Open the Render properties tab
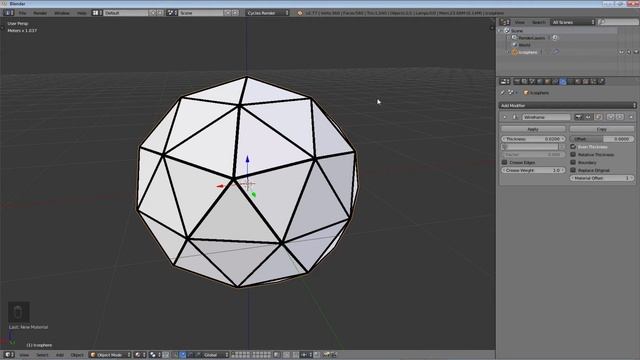Viewport: 640px width, 360px height. (x=516, y=81)
